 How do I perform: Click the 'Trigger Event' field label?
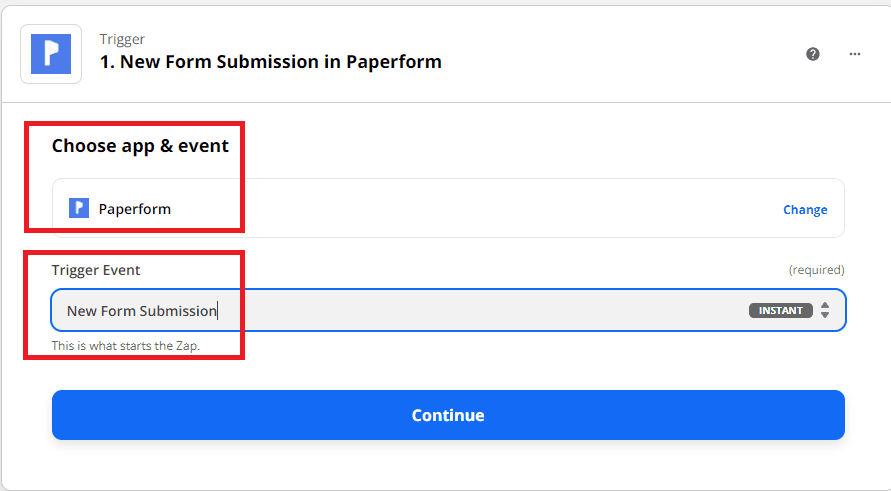(96, 270)
